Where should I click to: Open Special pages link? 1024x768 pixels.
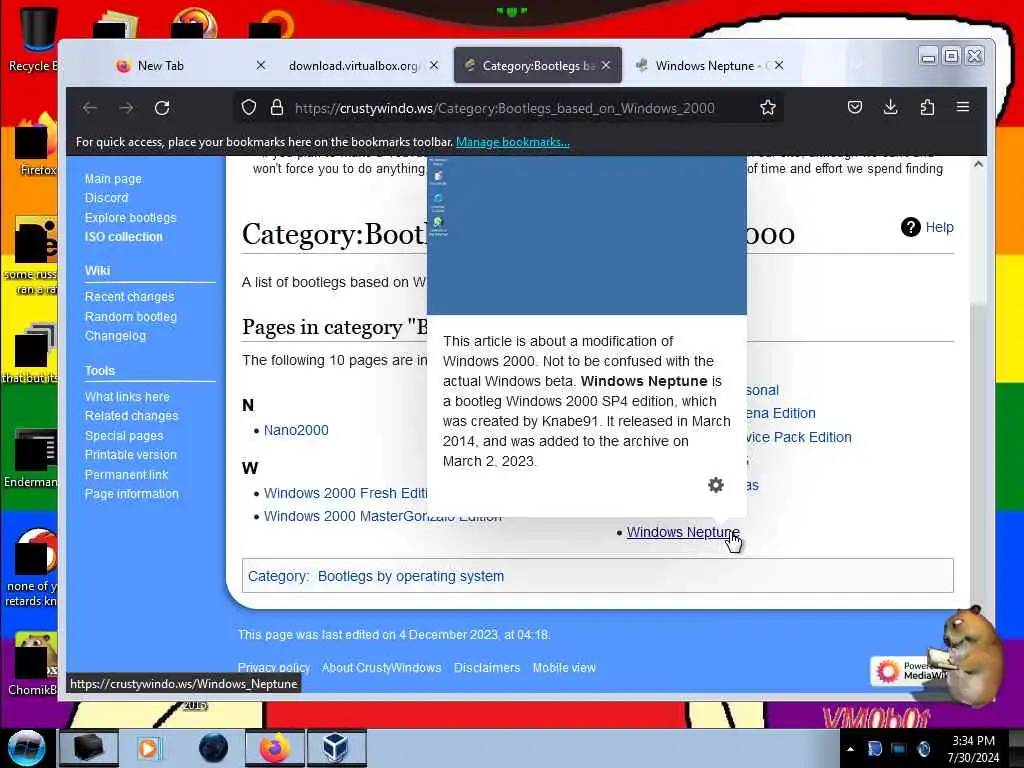(x=124, y=436)
